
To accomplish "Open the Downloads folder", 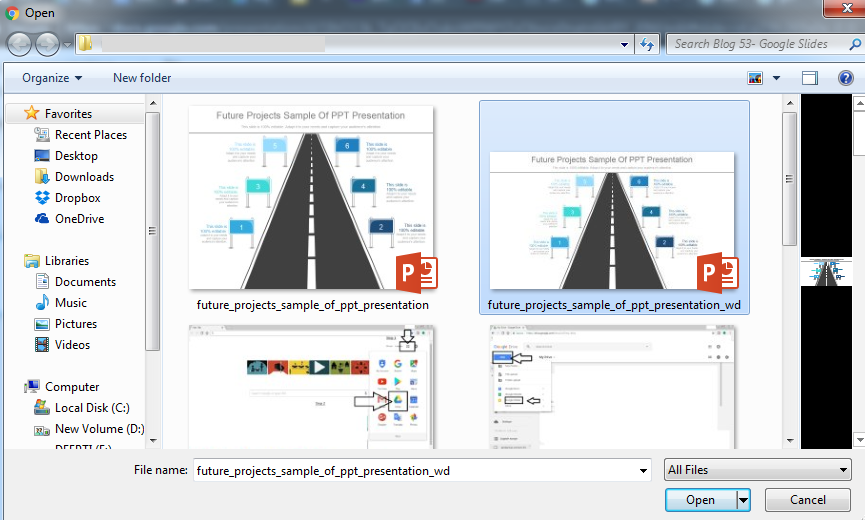I will coord(84,176).
